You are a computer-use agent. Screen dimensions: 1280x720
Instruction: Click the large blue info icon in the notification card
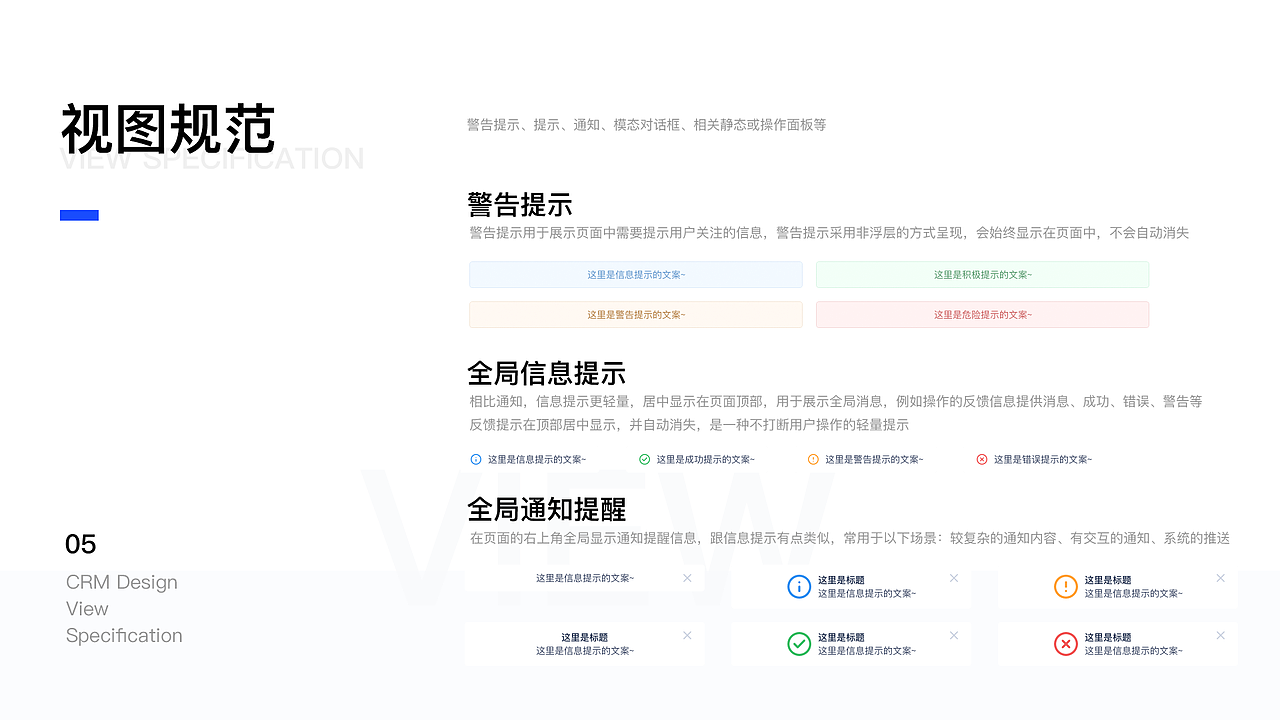click(x=799, y=587)
